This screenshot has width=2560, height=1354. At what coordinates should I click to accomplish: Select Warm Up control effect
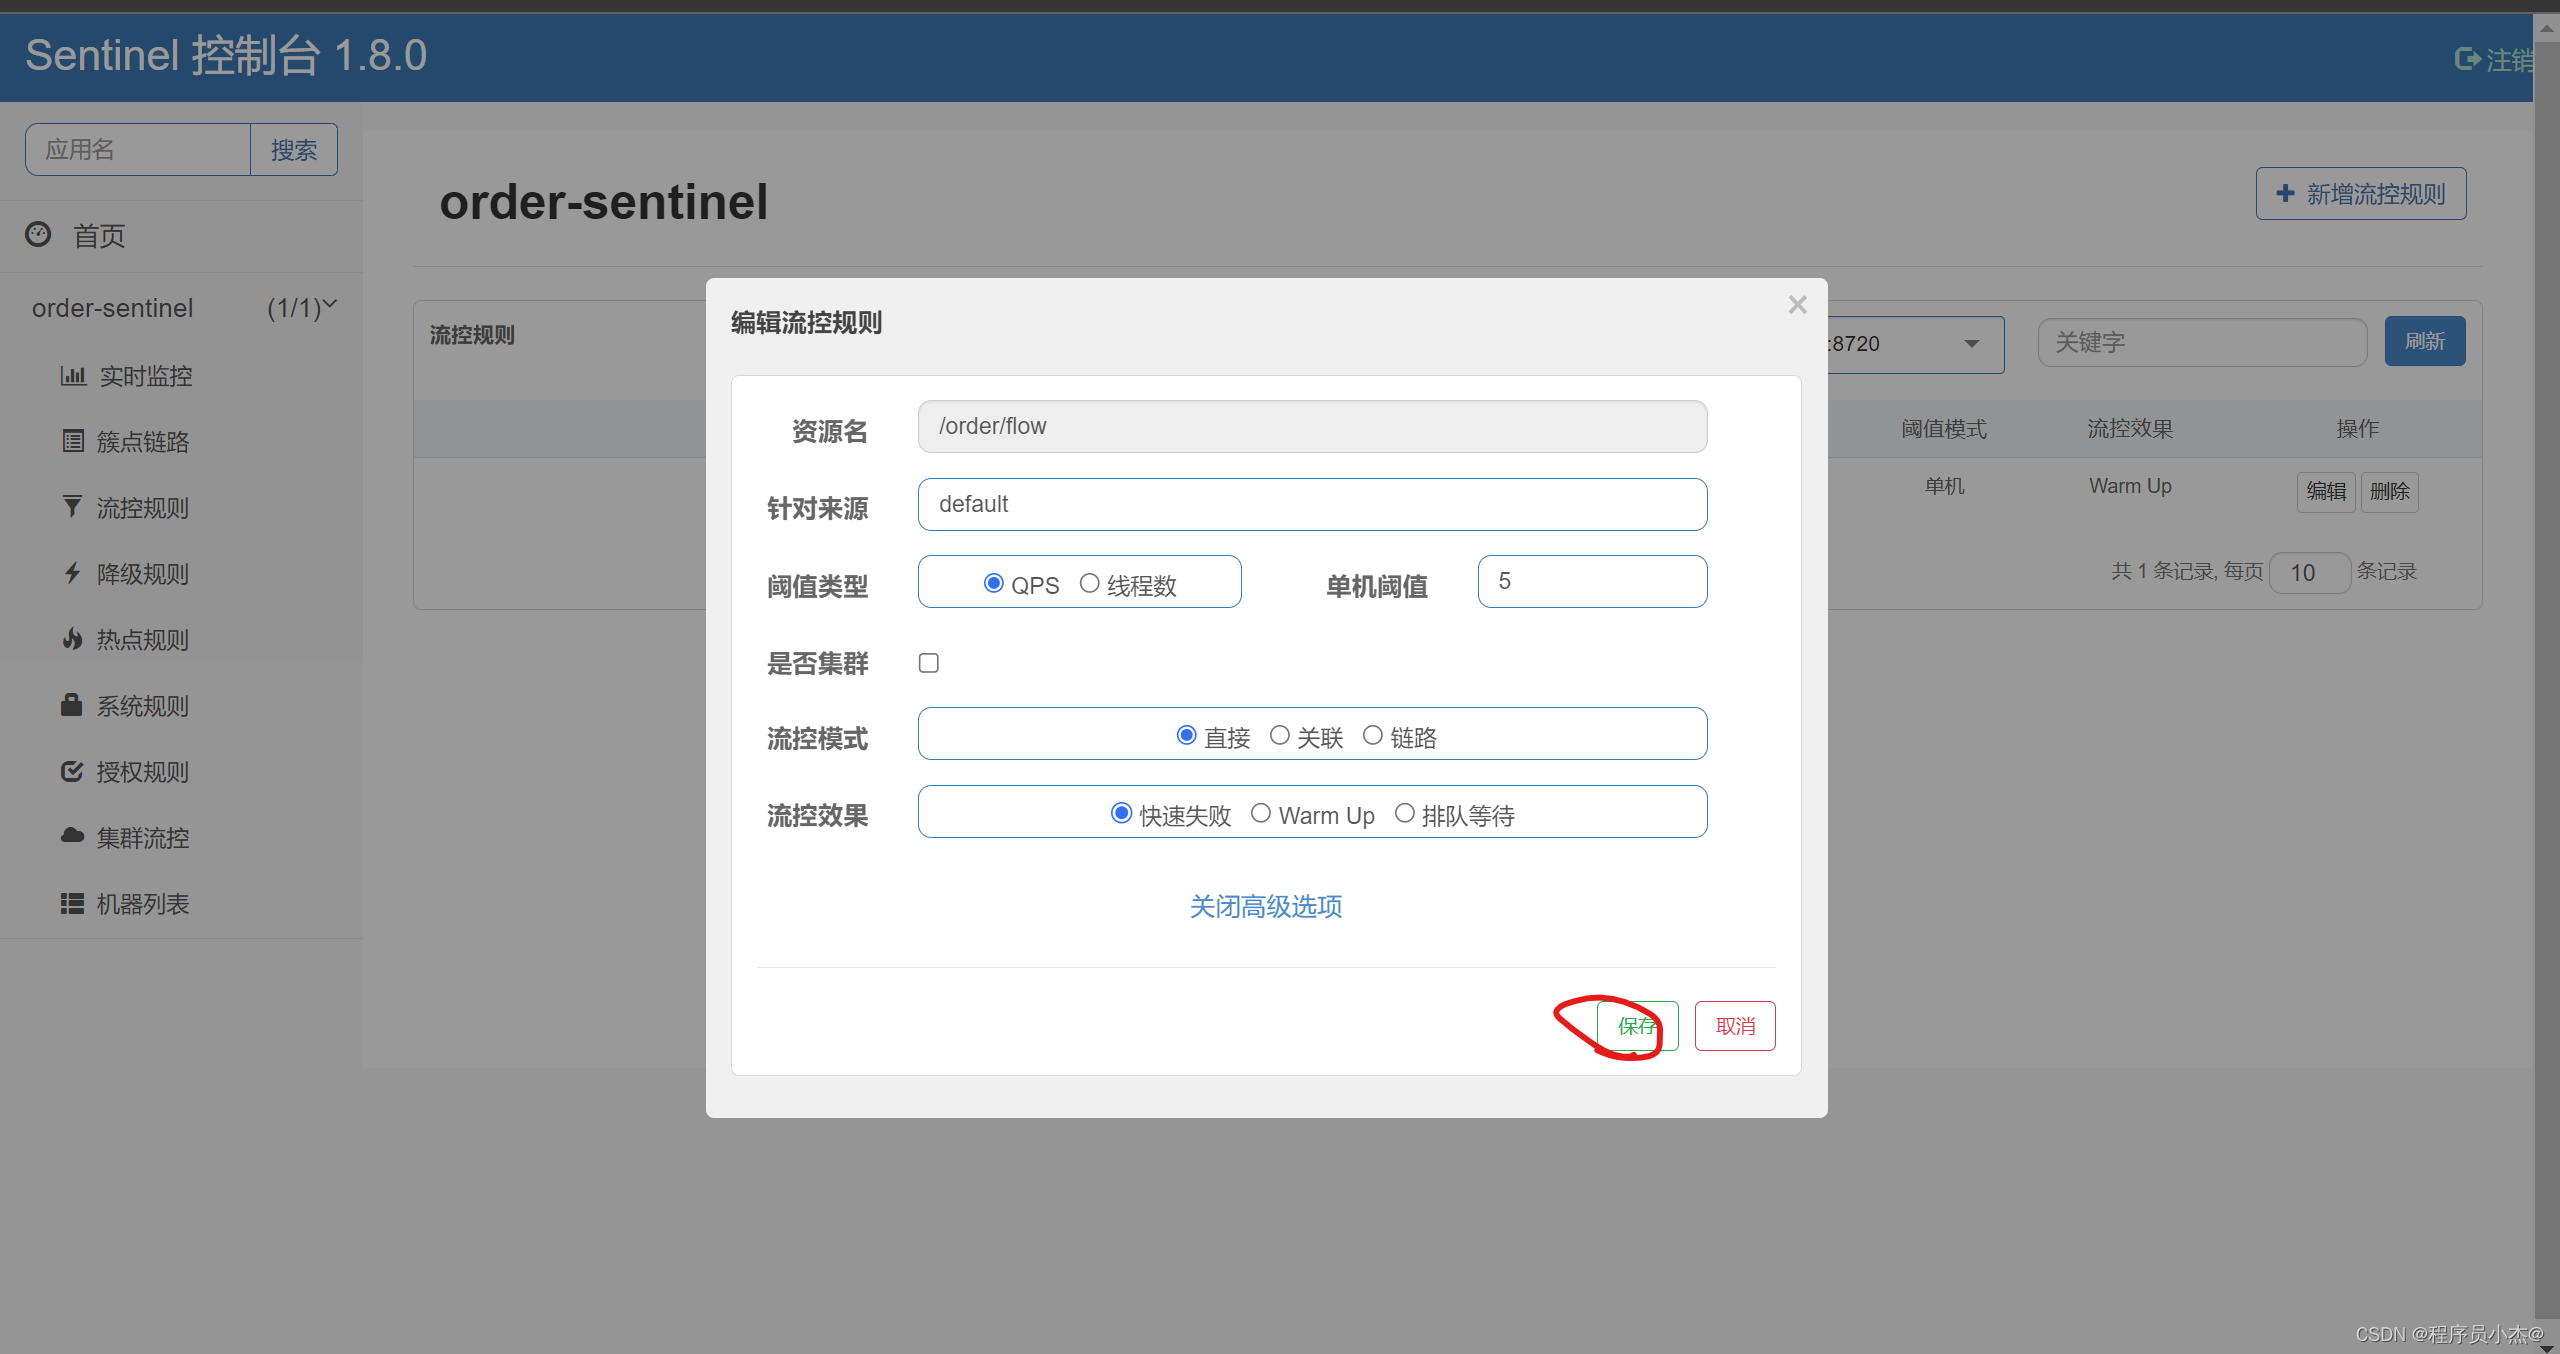pyautogui.click(x=1261, y=813)
